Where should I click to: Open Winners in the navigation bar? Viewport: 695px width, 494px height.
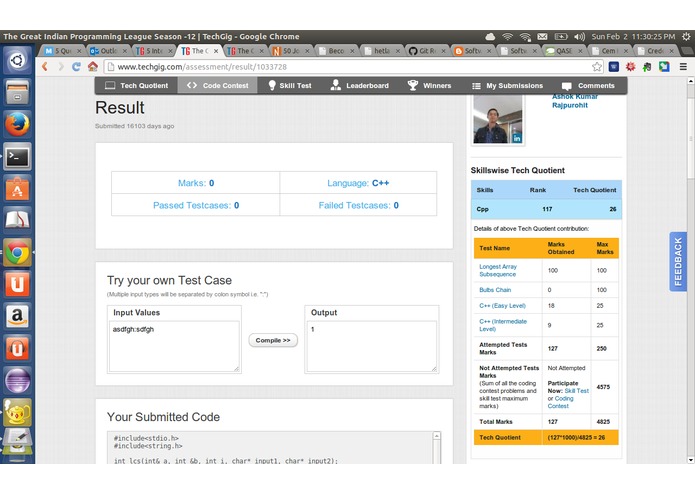429,86
